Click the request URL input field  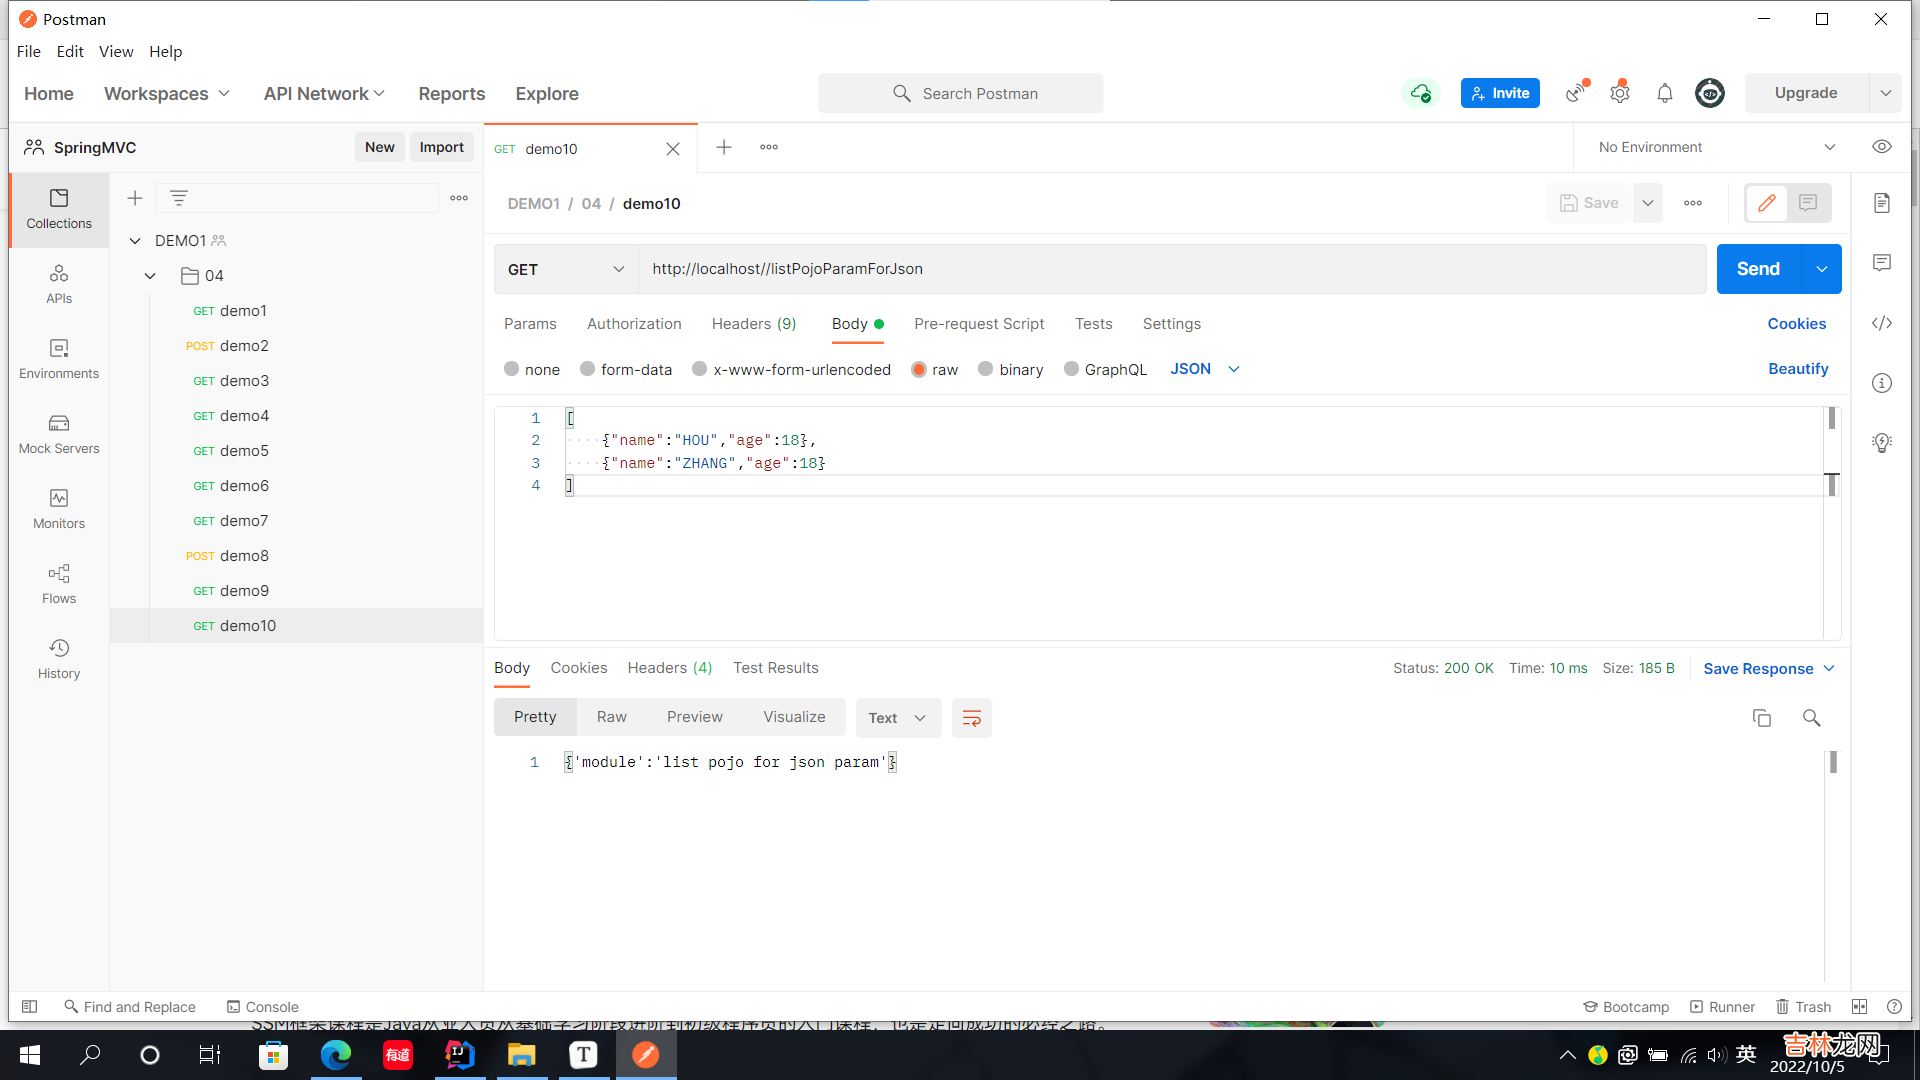(1170, 269)
